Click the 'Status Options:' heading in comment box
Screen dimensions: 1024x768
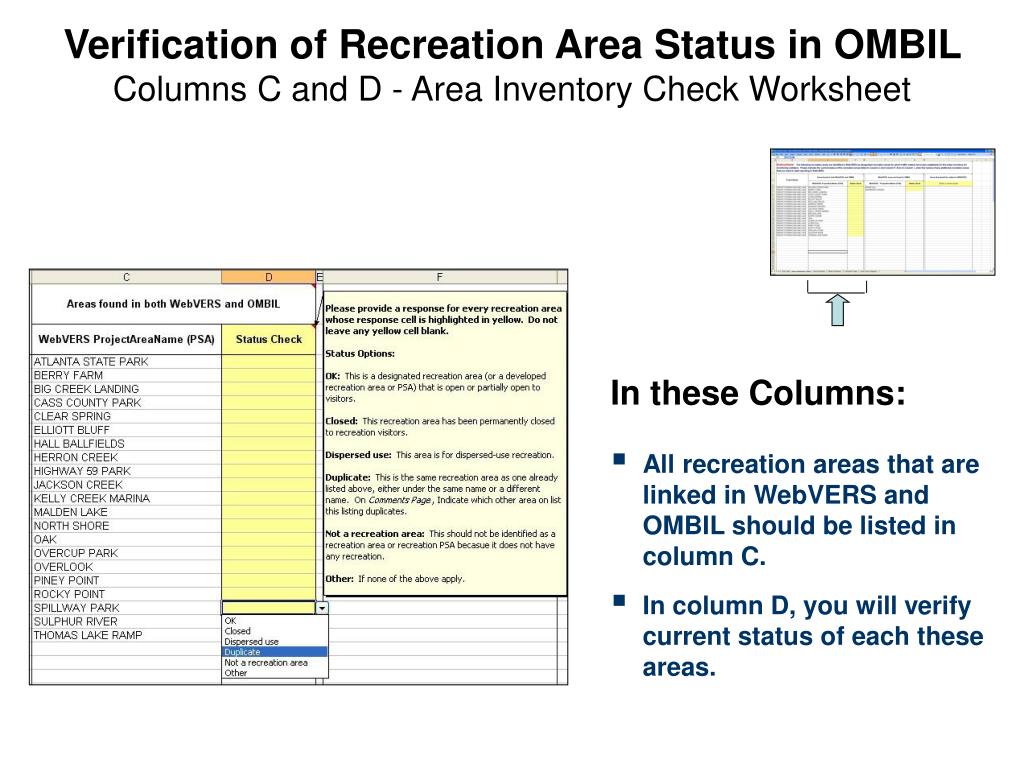point(360,353)
